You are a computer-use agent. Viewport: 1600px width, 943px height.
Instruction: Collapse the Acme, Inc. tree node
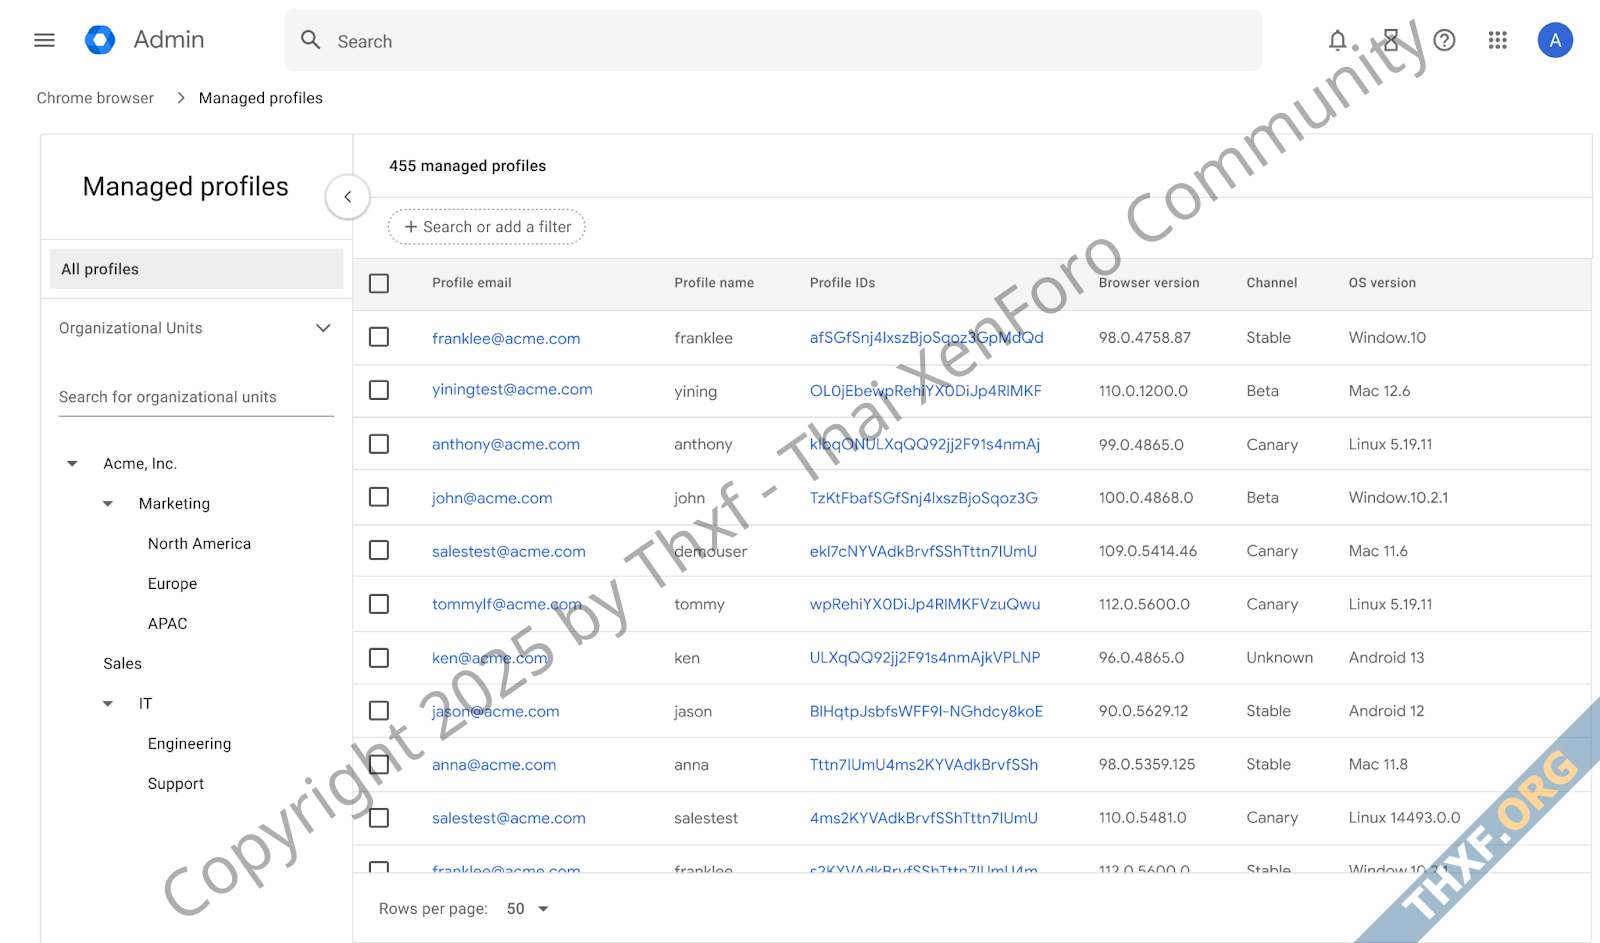72,464
